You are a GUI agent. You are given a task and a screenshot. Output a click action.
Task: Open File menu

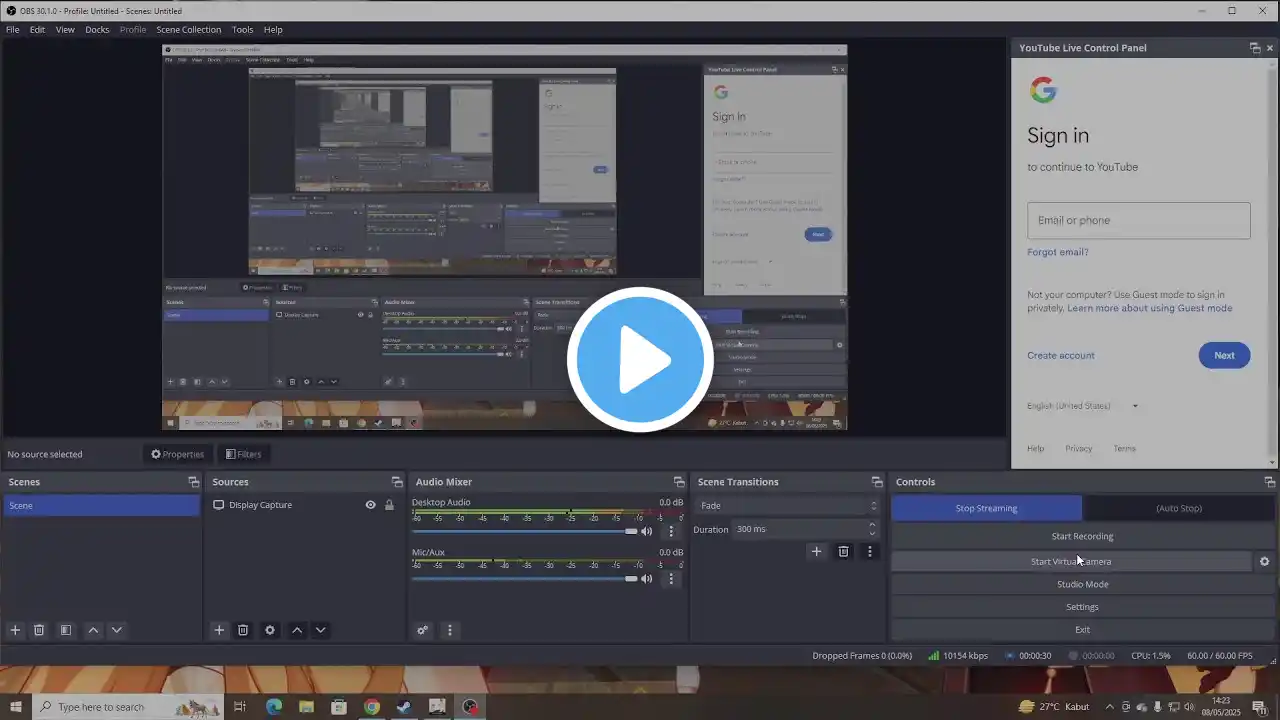[13, 30]
